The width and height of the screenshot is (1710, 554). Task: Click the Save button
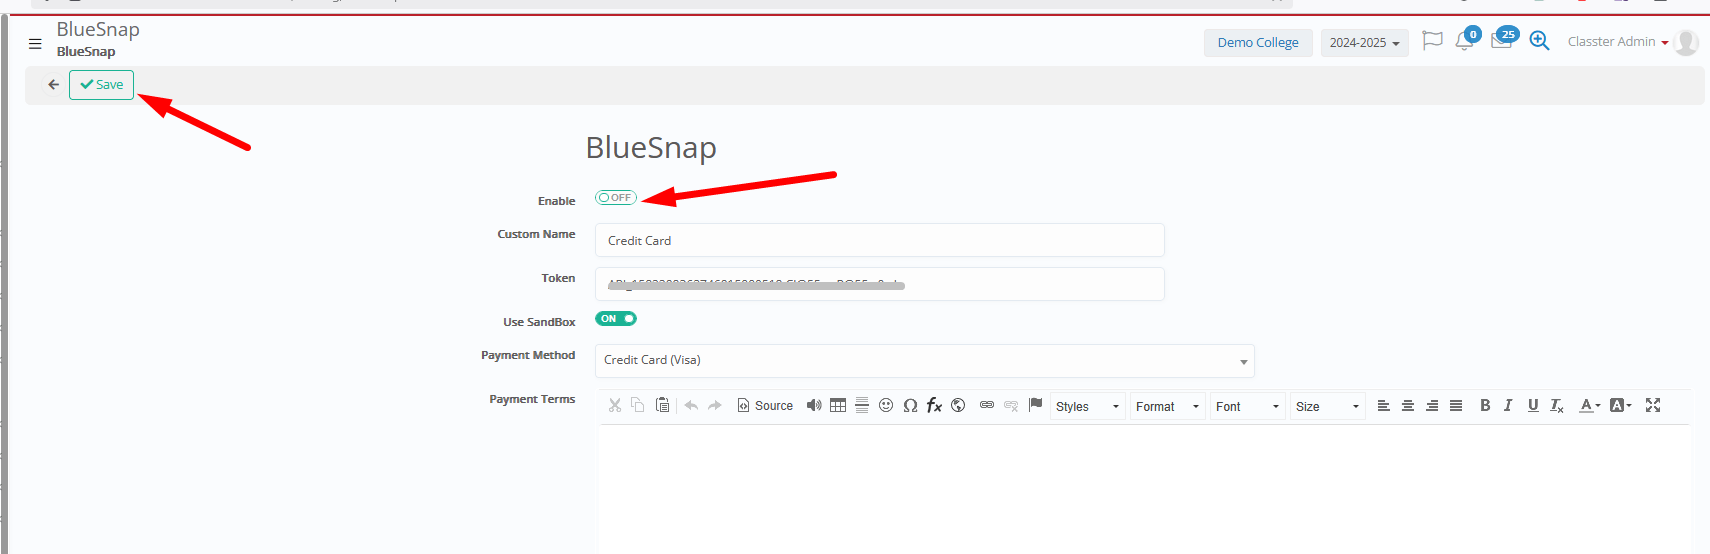pos(101,85)
